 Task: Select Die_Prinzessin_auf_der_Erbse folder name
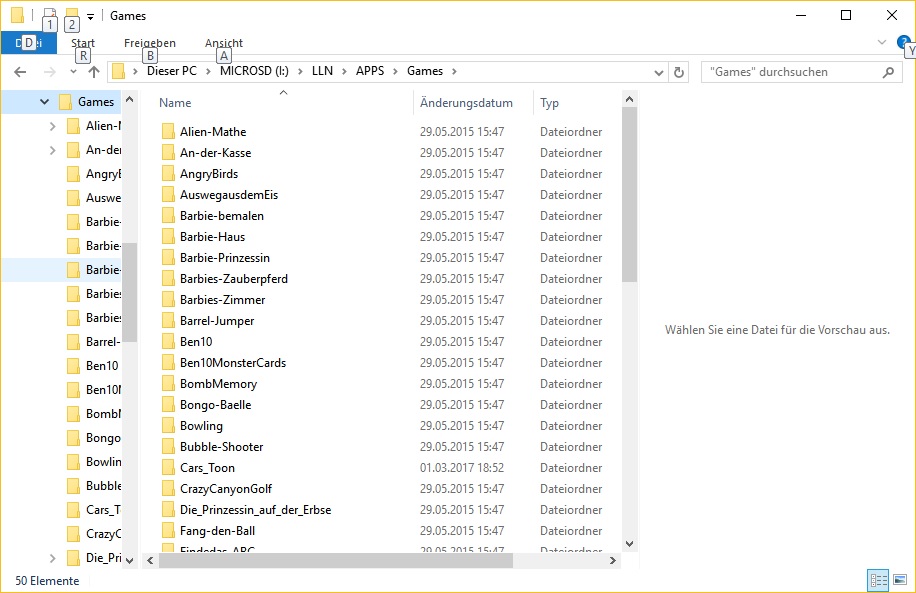click(x=255, y=510)
